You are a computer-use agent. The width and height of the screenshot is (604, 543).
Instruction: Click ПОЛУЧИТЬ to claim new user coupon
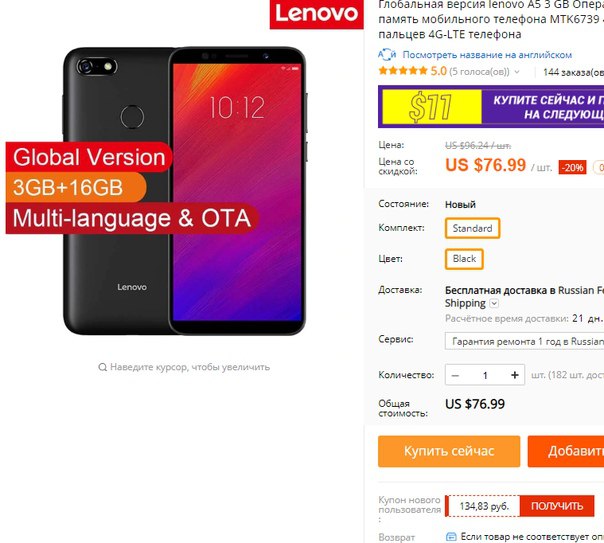(x=557, y=506)
